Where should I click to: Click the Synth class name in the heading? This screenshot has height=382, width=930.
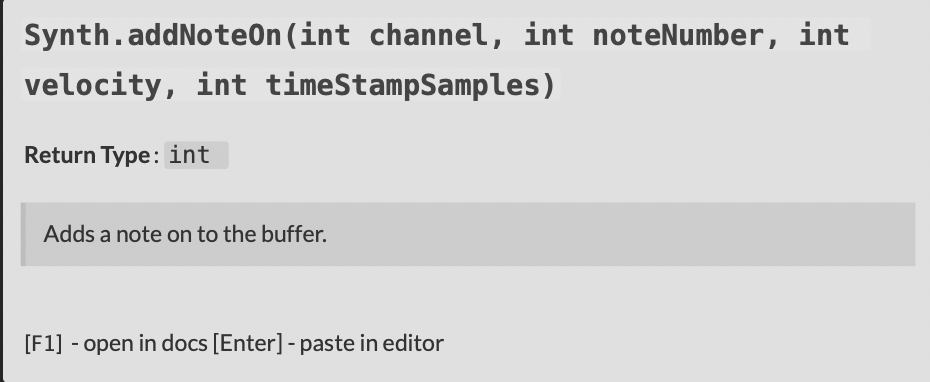click(66, 36)
